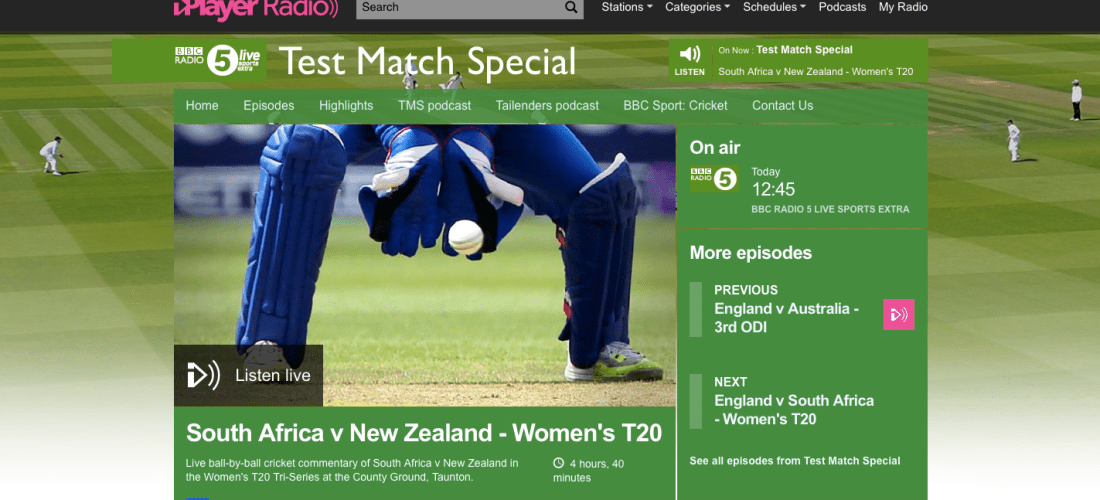
Task: Open the Podcasts page
Action: [x=842, y=7]
